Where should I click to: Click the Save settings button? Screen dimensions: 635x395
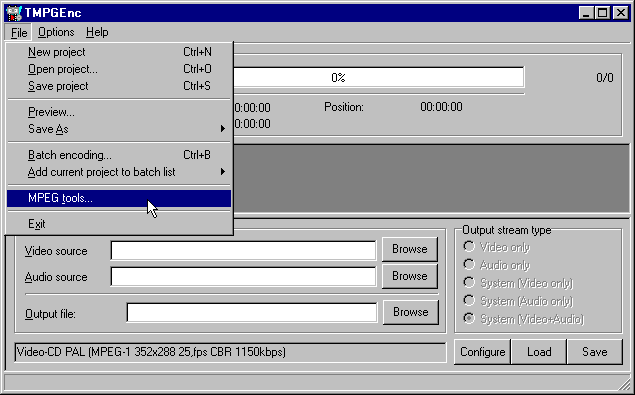click(595, 352)
